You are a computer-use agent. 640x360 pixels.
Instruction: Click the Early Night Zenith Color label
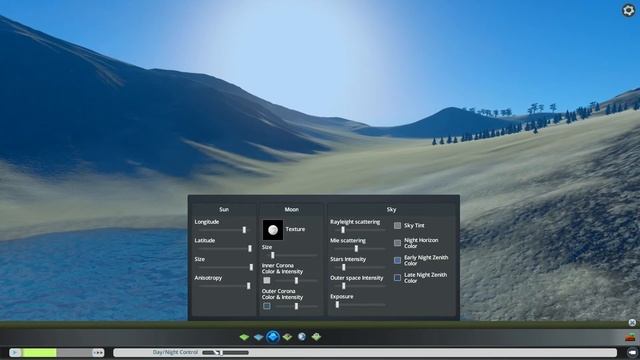point(426,260)
